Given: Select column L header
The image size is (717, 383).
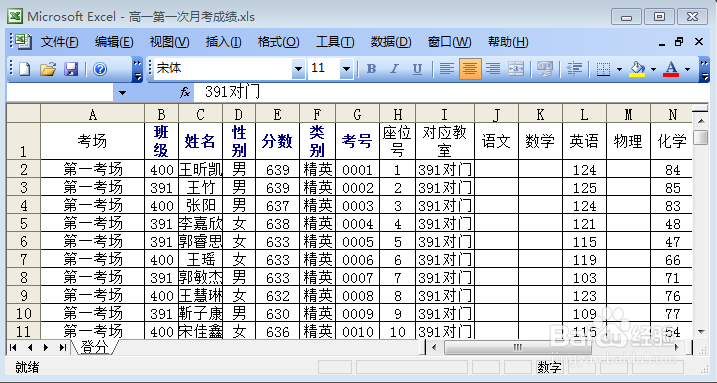Looking at the screenshot, I should (584, 114).
